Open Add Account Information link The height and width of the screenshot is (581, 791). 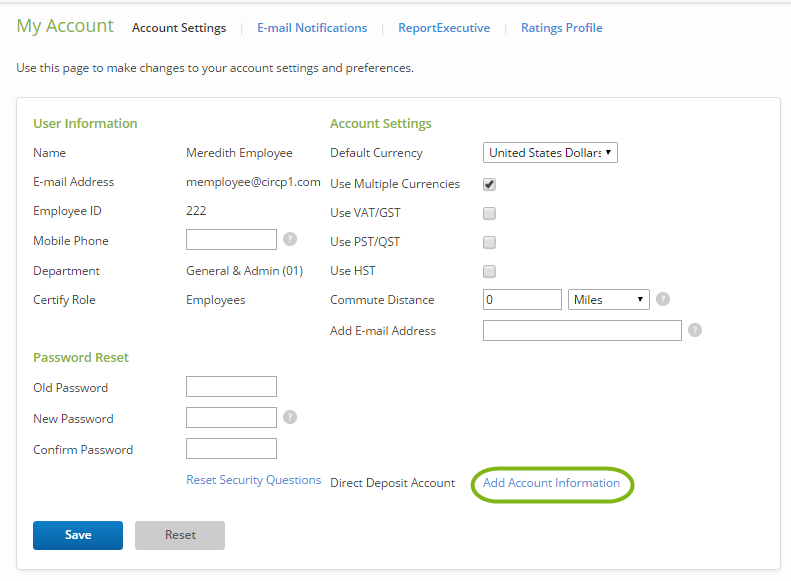[x=551, y=483]
